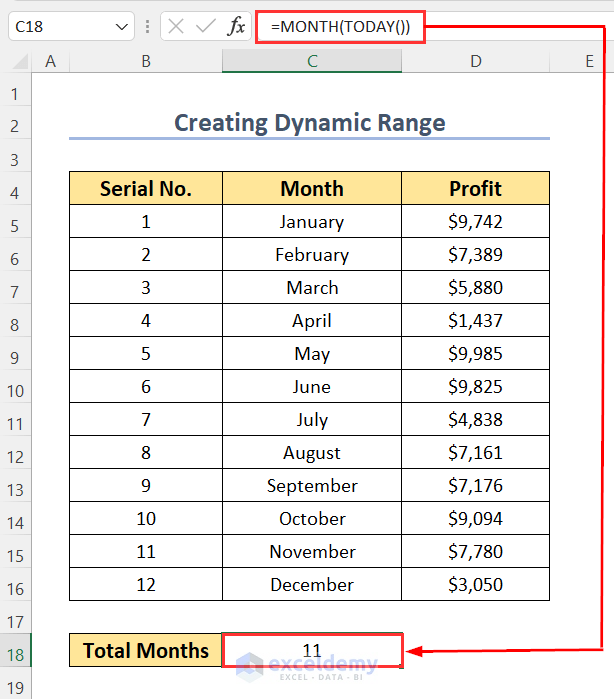Click the Creating Dynamic Range title cell
The image size is (614, 699).
point(310,123)
